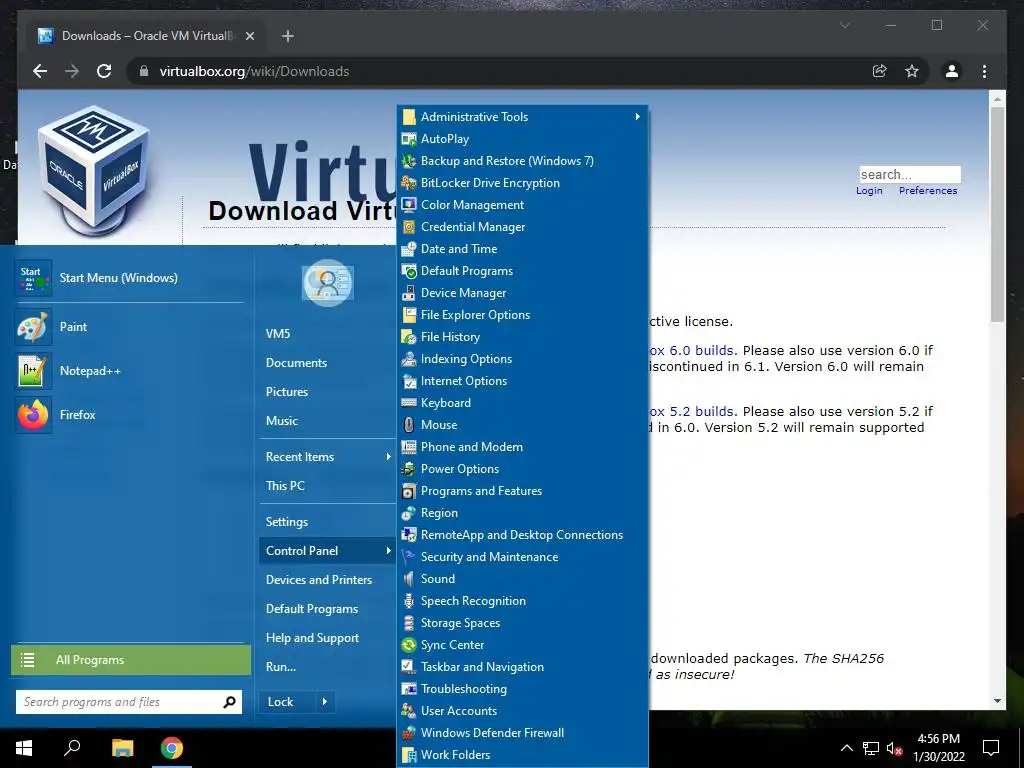Click the Region icon
1024x768 pixels.
pyautogui.click(x=409, y=513)
